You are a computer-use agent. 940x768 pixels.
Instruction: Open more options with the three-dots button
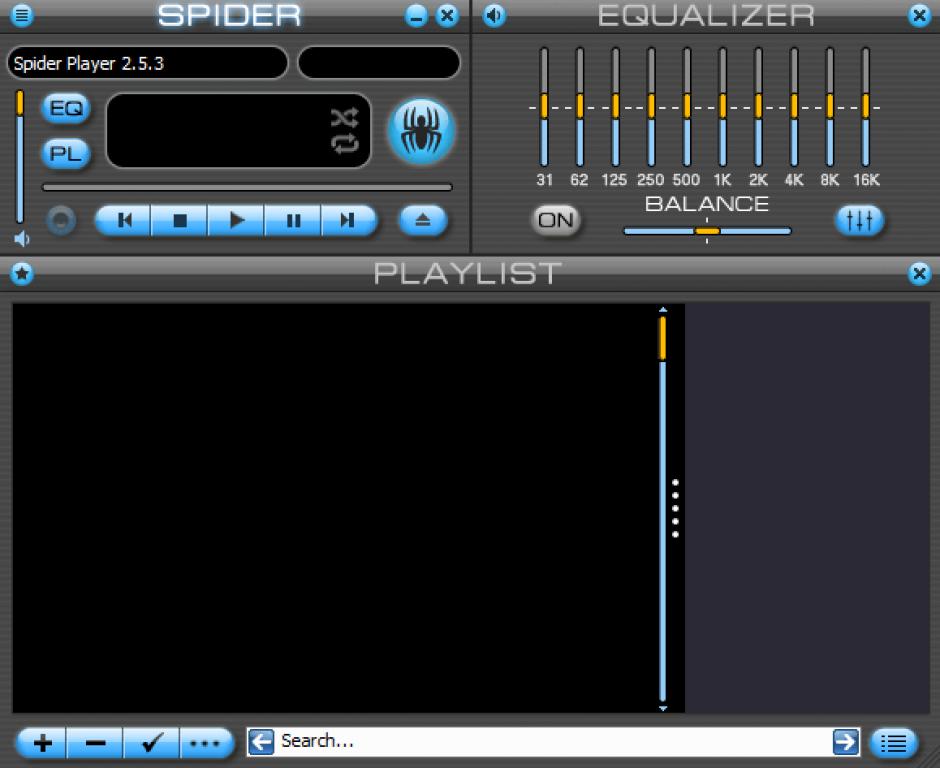206,743
